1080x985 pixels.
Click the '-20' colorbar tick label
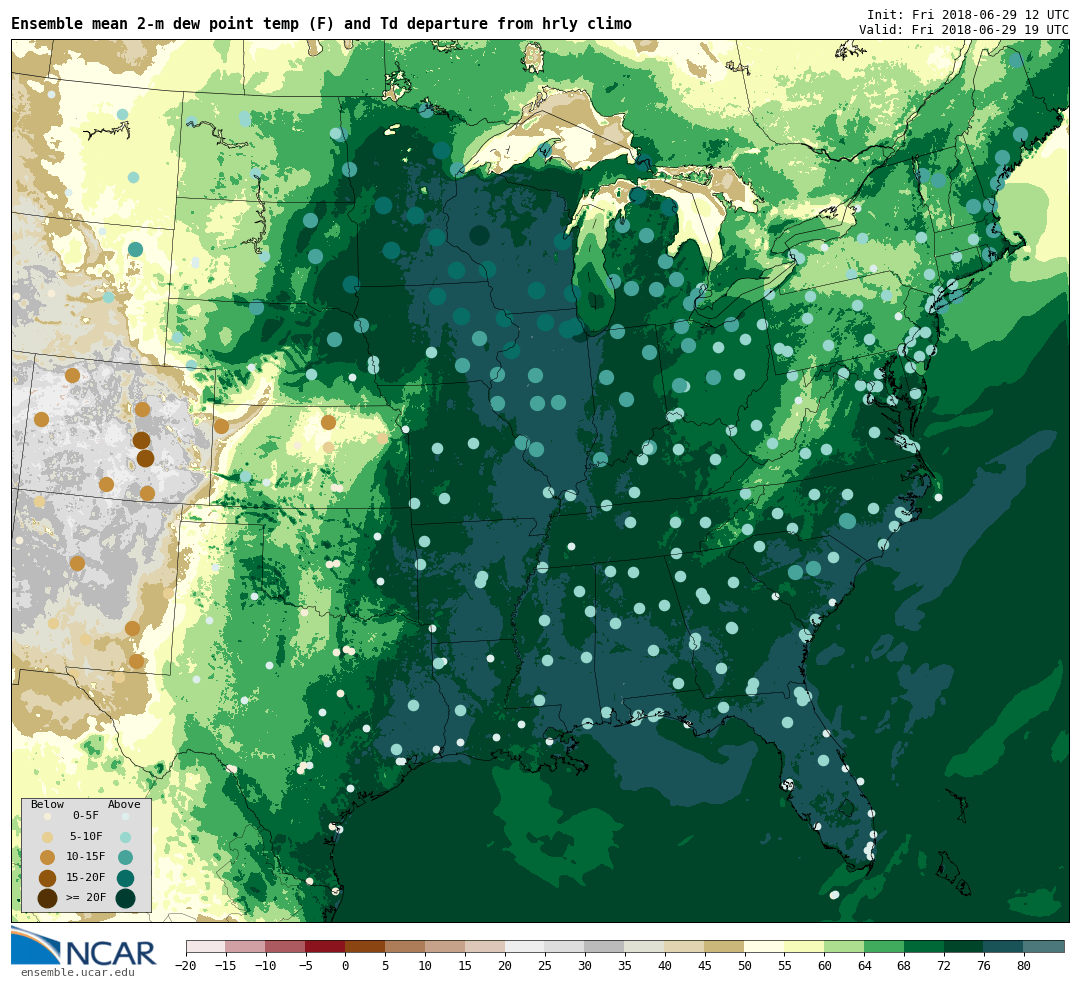click(x=186, y=966)
